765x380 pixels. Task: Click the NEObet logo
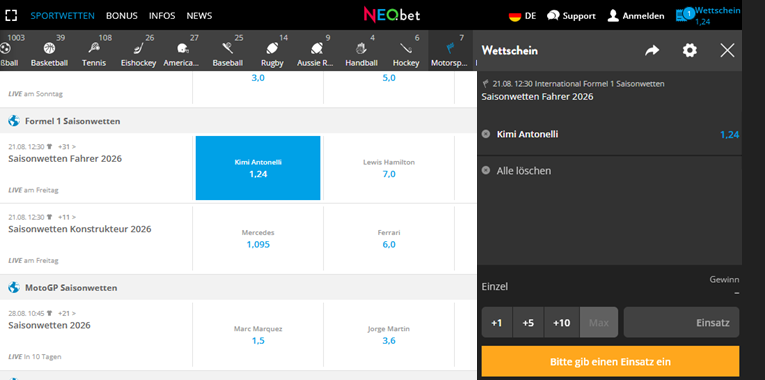point(391,15)
